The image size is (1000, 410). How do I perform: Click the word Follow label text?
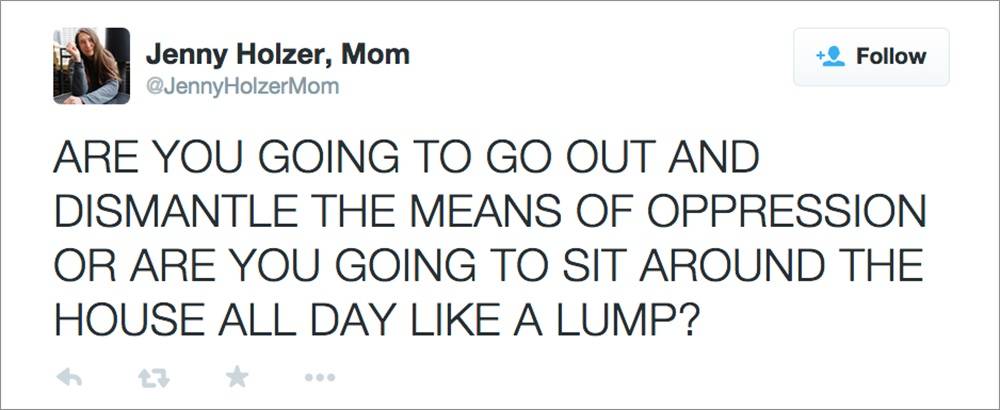[x=891, y=57]
